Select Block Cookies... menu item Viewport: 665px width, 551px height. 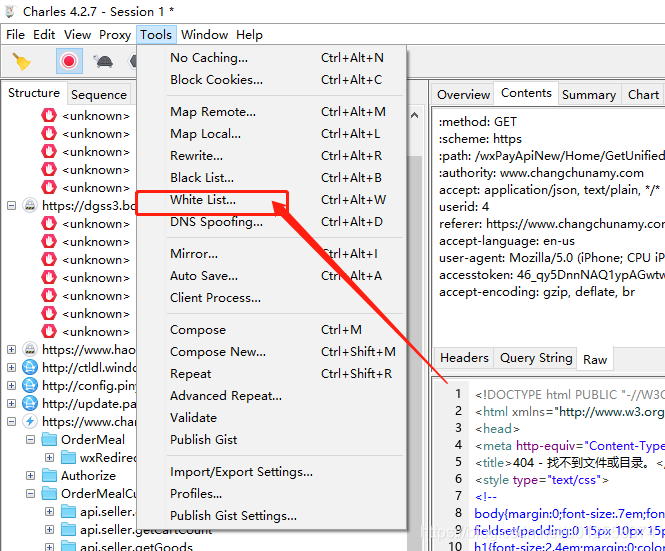tap(271, 80)
